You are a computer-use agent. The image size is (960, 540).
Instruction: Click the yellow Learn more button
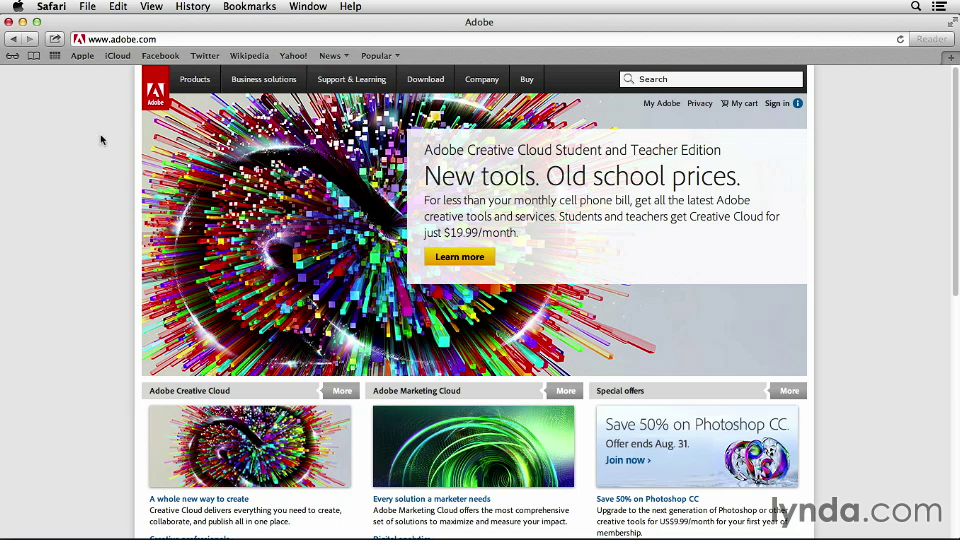pyautogui.click(x=460, y=257)
